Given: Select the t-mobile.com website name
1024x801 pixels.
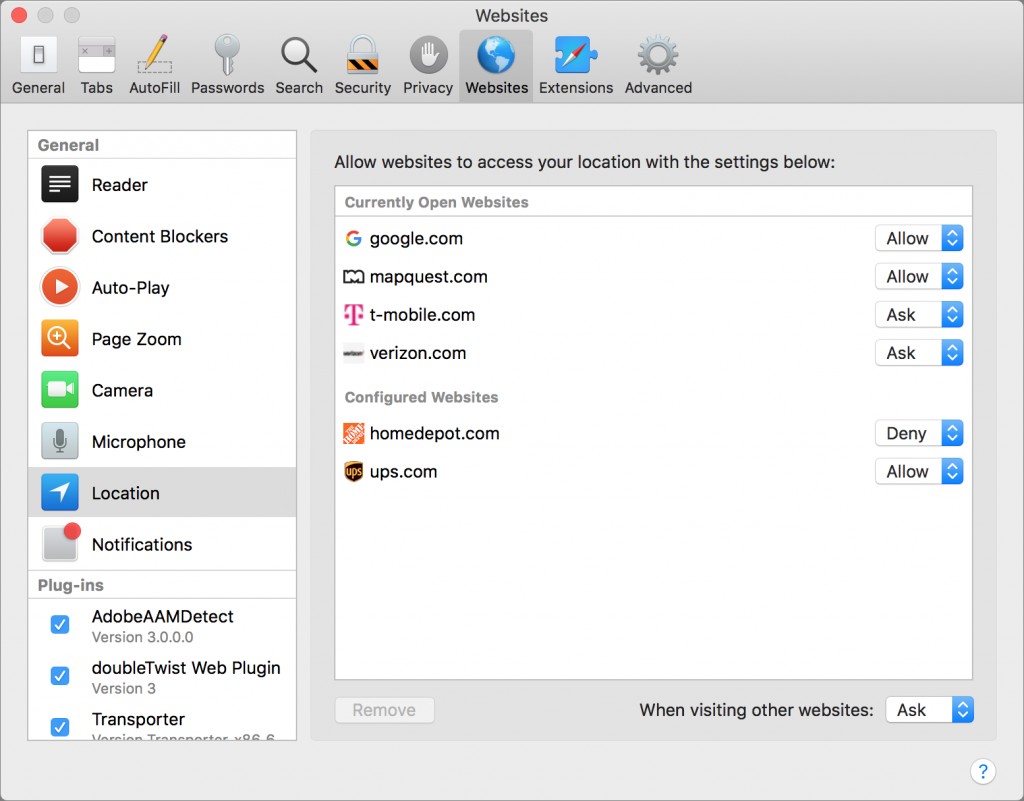Looking at the screenshot, I should [x=422, y=315].
